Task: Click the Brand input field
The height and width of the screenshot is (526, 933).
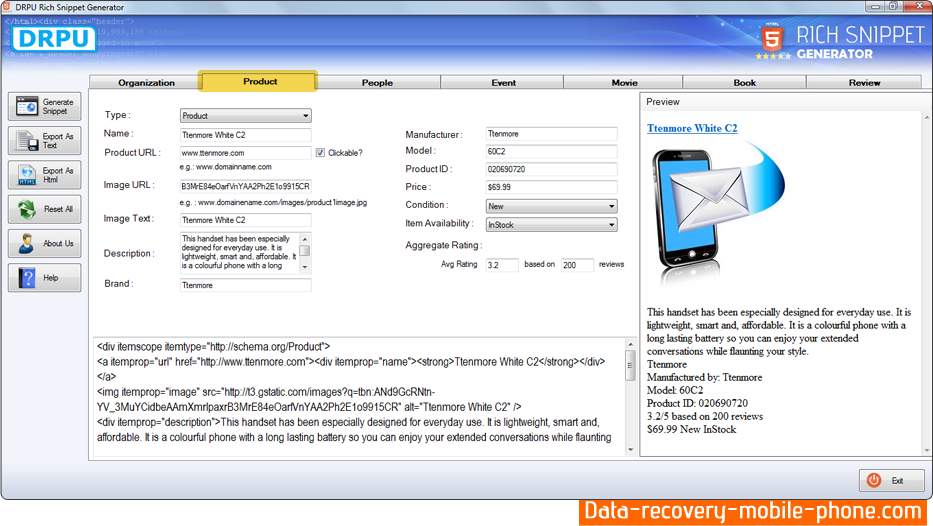Action: (245, 286)
